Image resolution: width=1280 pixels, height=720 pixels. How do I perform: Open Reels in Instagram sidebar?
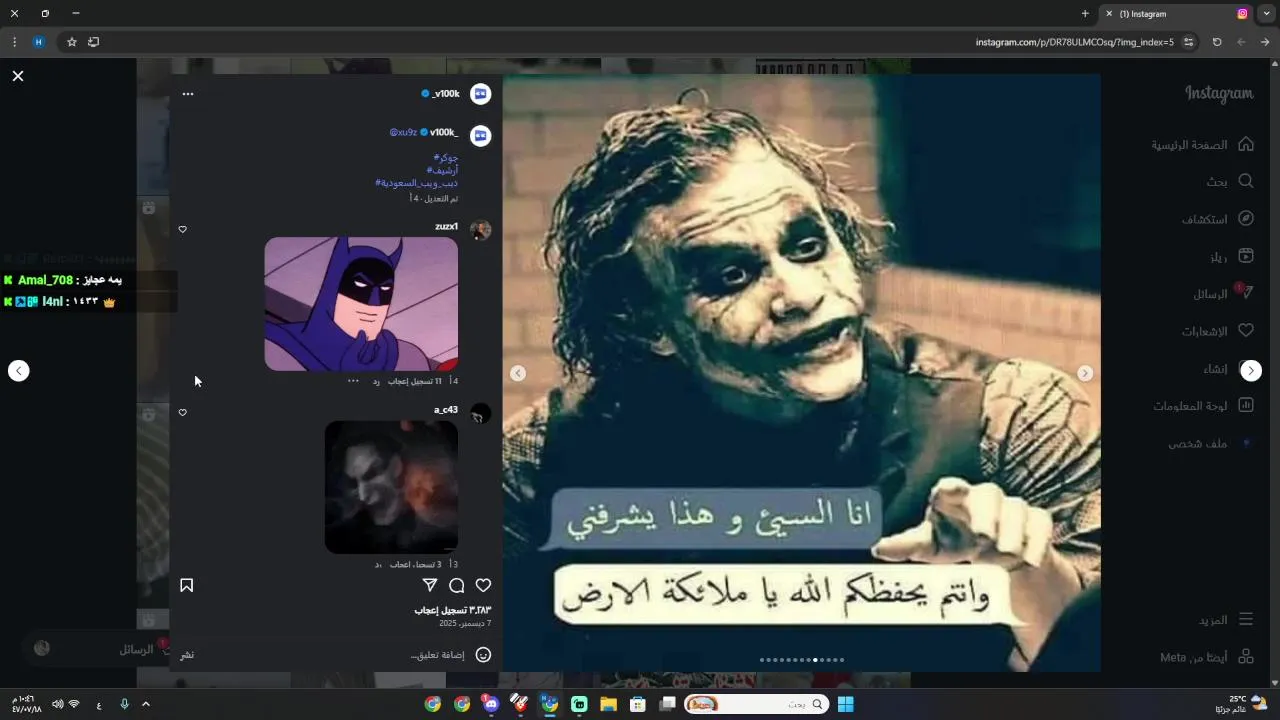(x=1231, y=256)
